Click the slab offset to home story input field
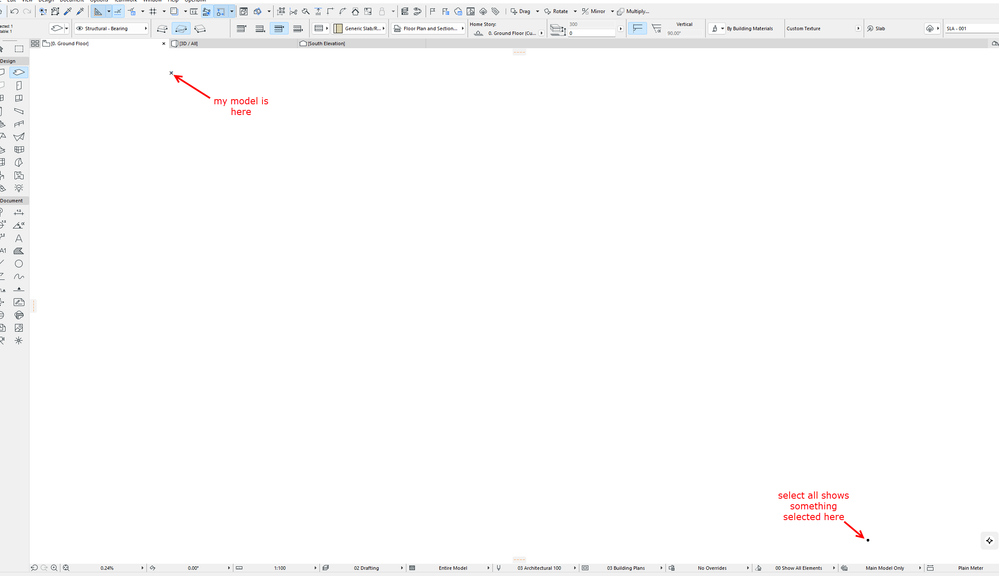 592,33
